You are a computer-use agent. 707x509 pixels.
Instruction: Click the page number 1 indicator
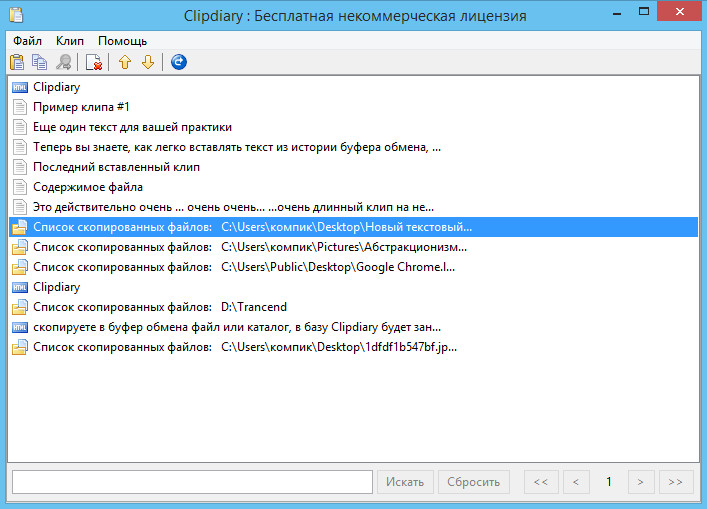[x=609, y=482]
